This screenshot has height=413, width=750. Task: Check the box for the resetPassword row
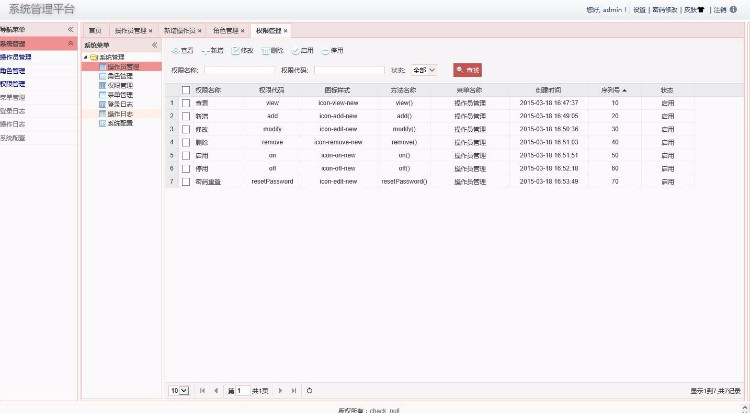pyautogui.click(x=186, y=182)
